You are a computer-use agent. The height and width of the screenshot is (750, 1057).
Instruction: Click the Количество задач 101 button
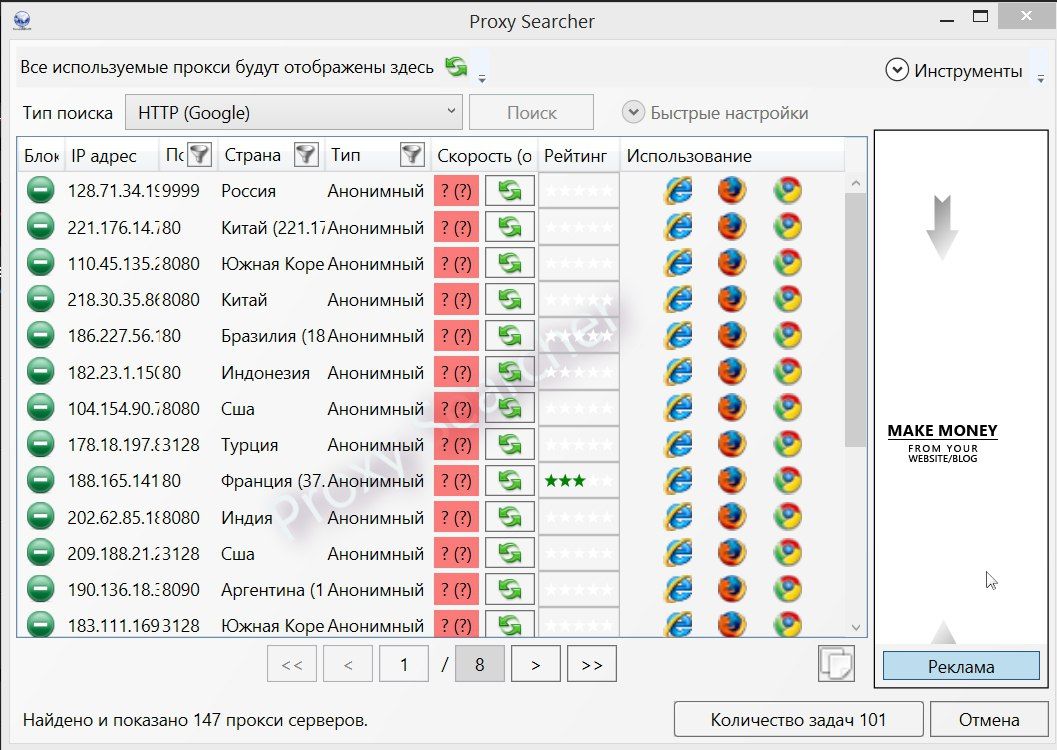[x=798, y=720]
